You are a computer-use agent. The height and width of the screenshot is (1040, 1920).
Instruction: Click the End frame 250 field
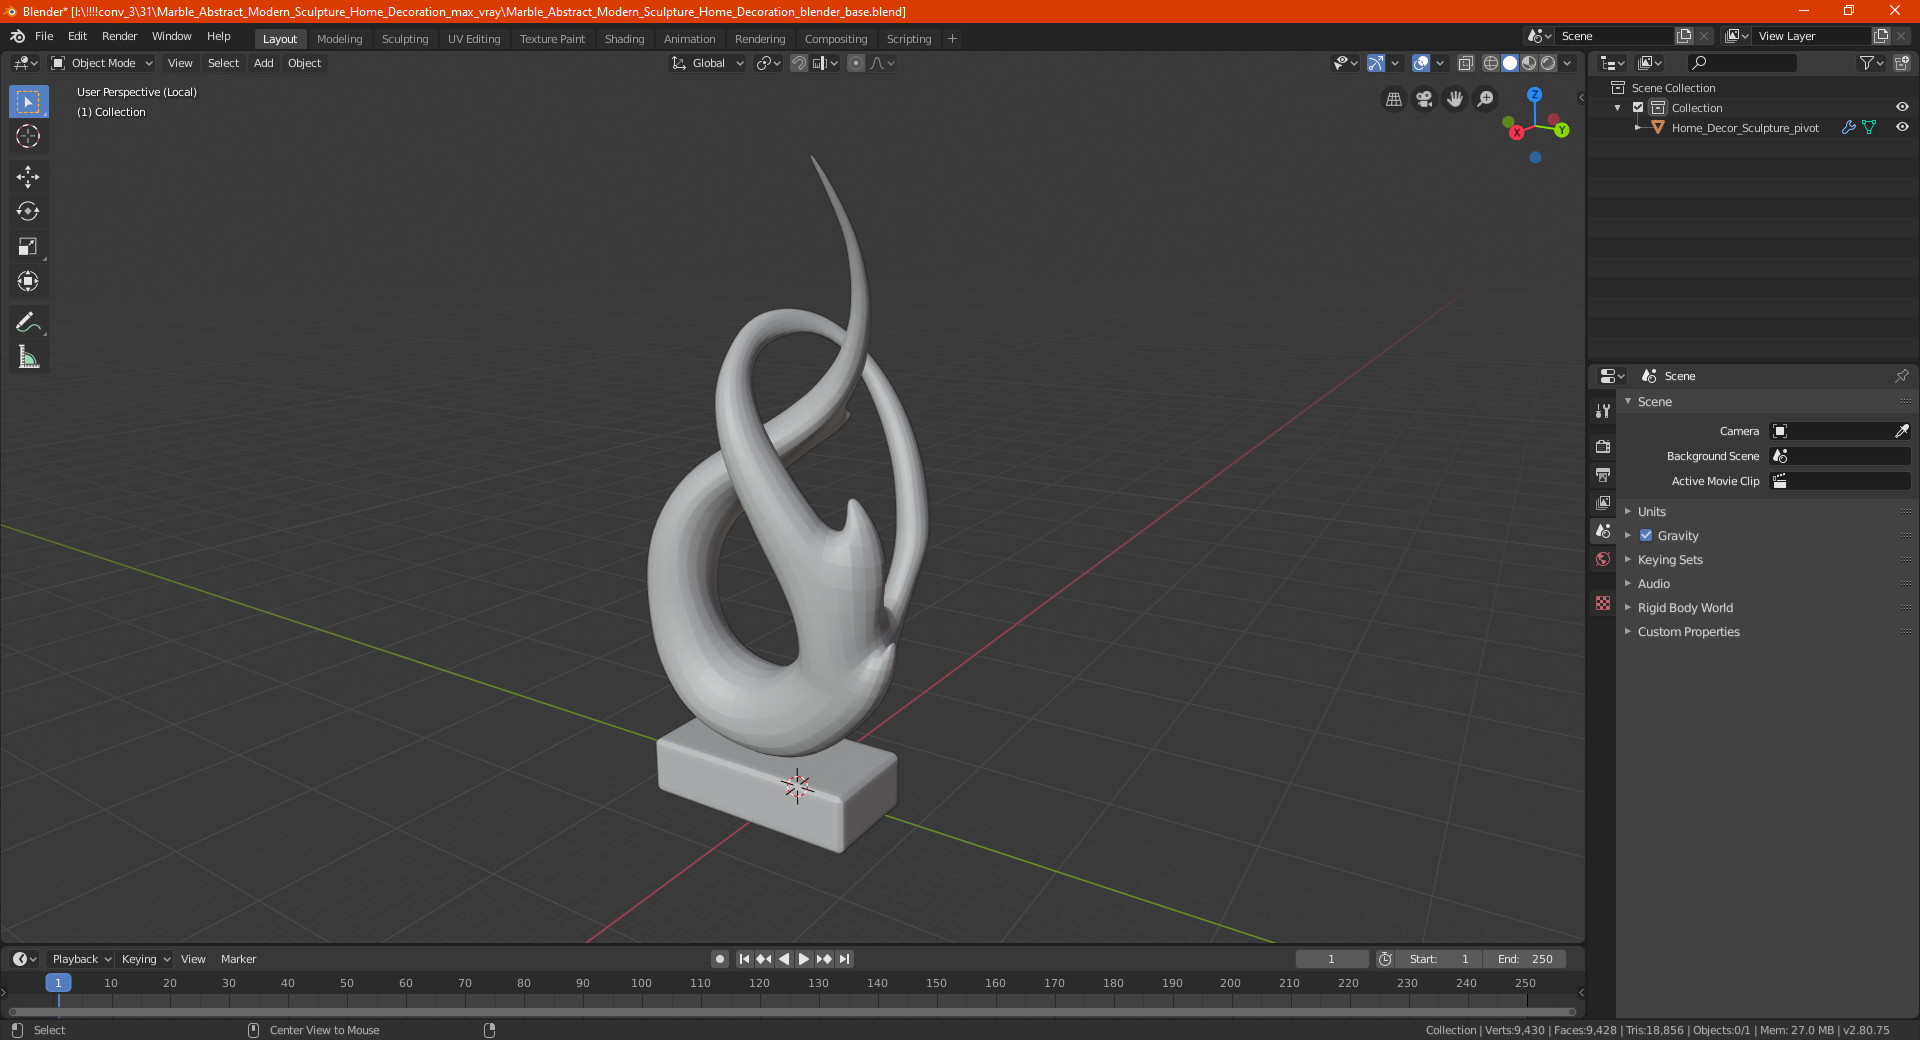coord(1525,959)
